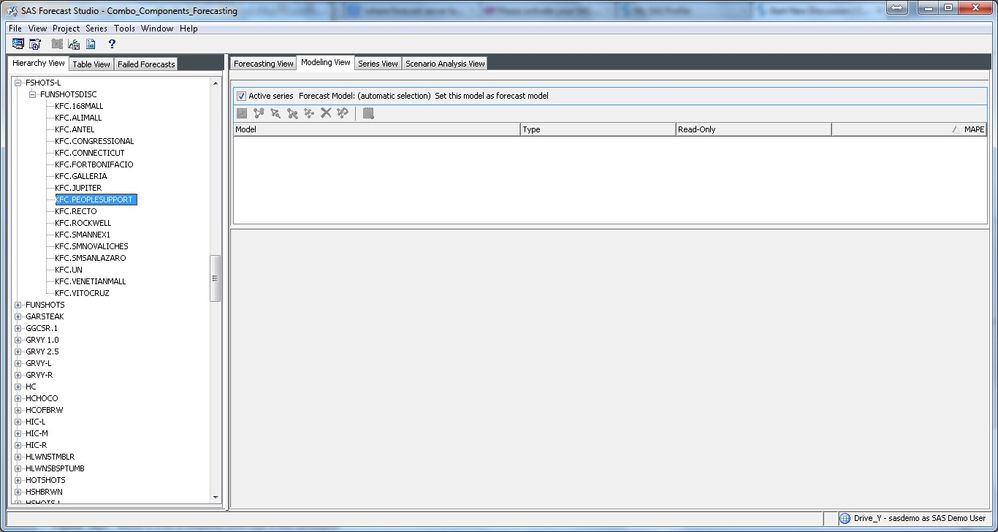The height and width of the screenshot is (532, 998).
Task: Switch to the Table View tab
Action: tap(91, 64)
